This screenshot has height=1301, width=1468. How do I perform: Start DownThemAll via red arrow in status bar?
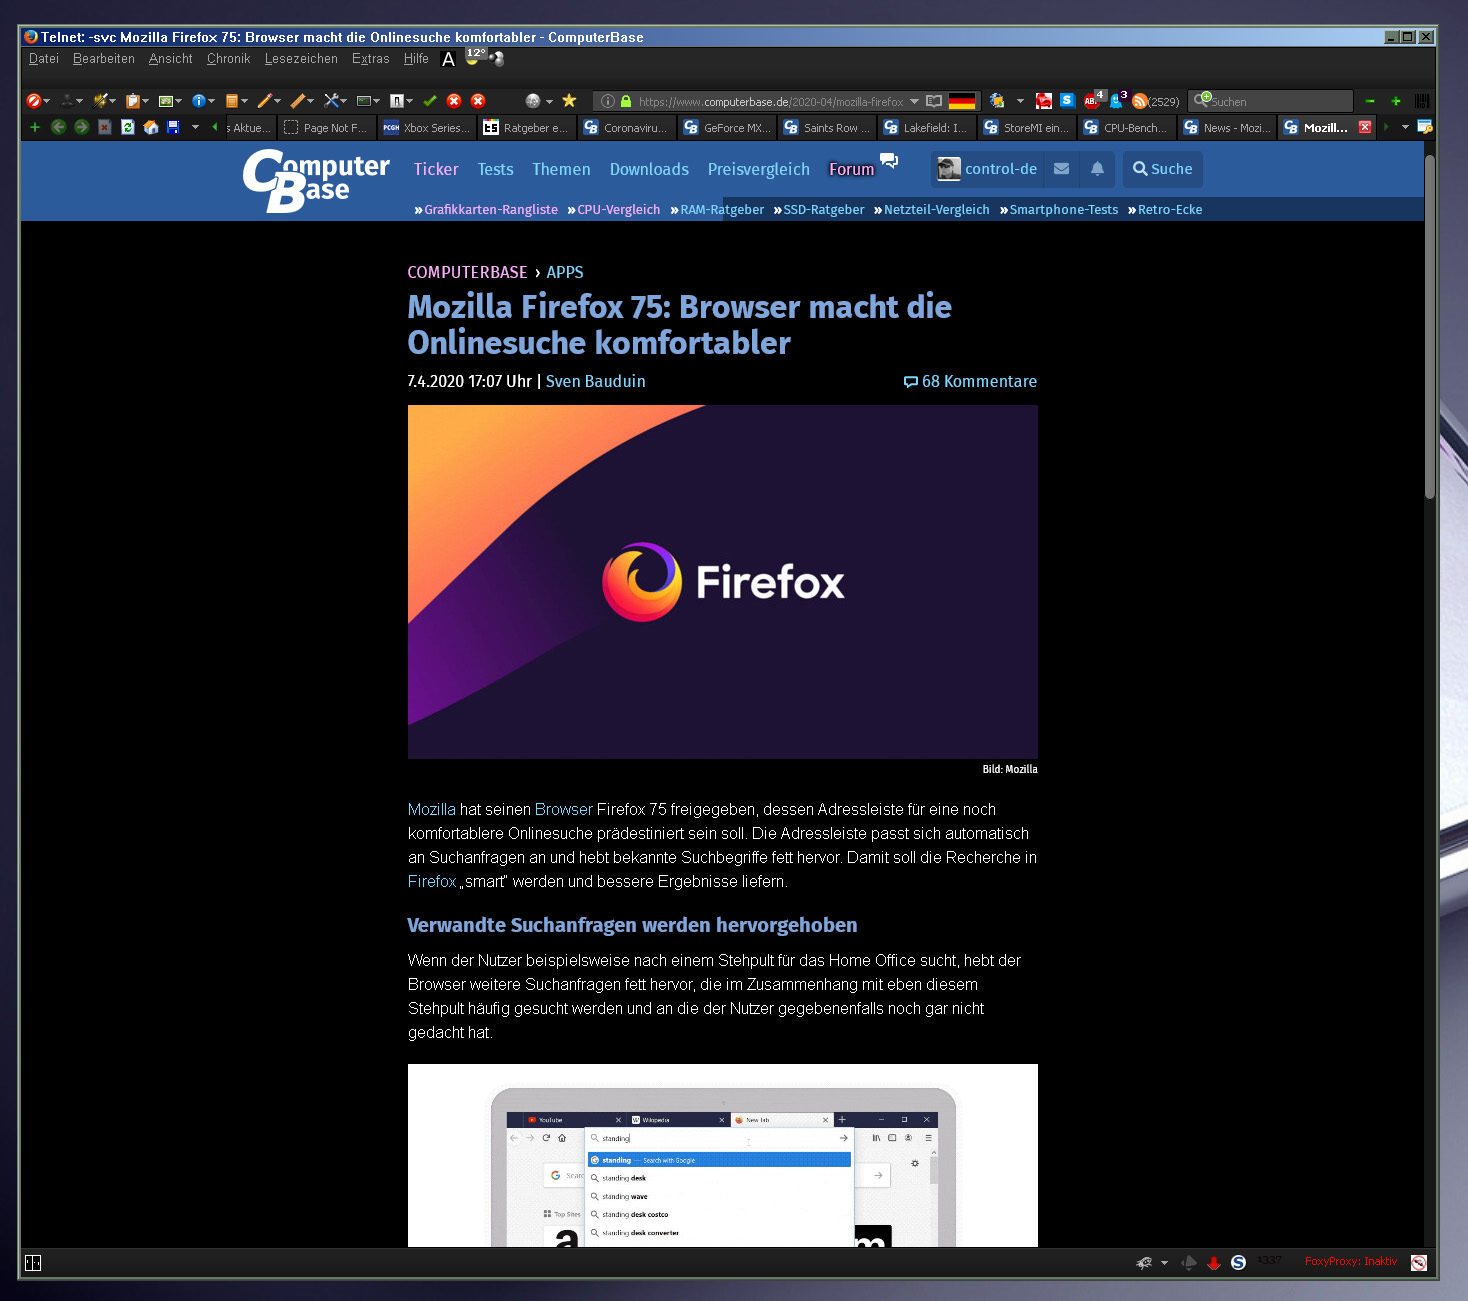pos(1214,1262)
